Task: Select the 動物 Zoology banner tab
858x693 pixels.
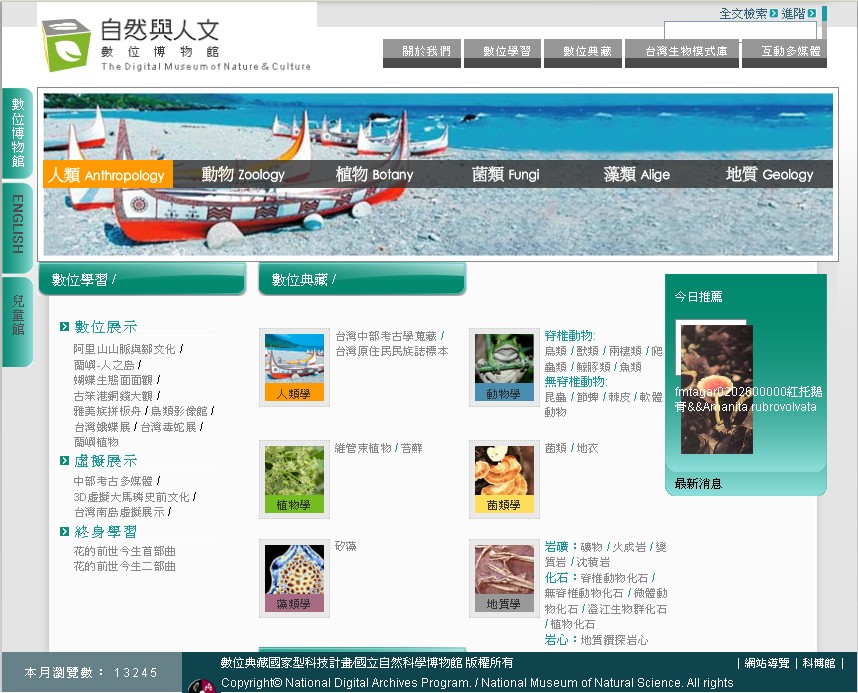Action: (x=243, y=174)
